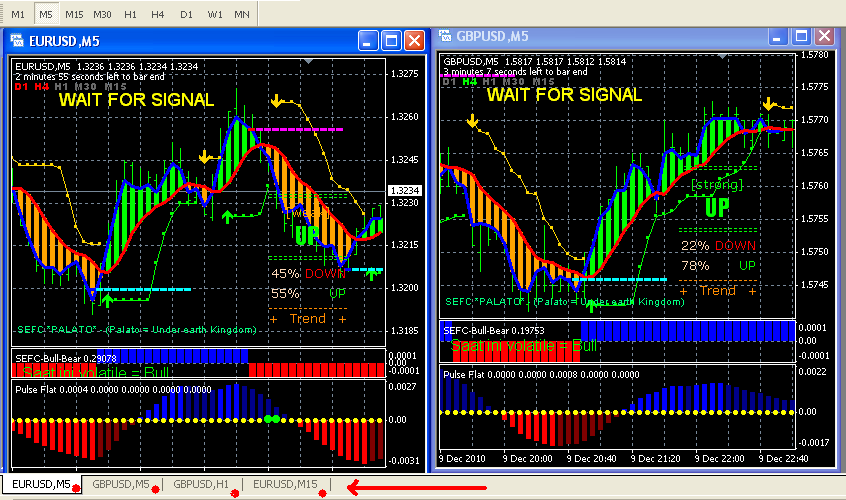Click the current price label 1.3234
The height and width of the screenshot is (500, 846).
405,191
